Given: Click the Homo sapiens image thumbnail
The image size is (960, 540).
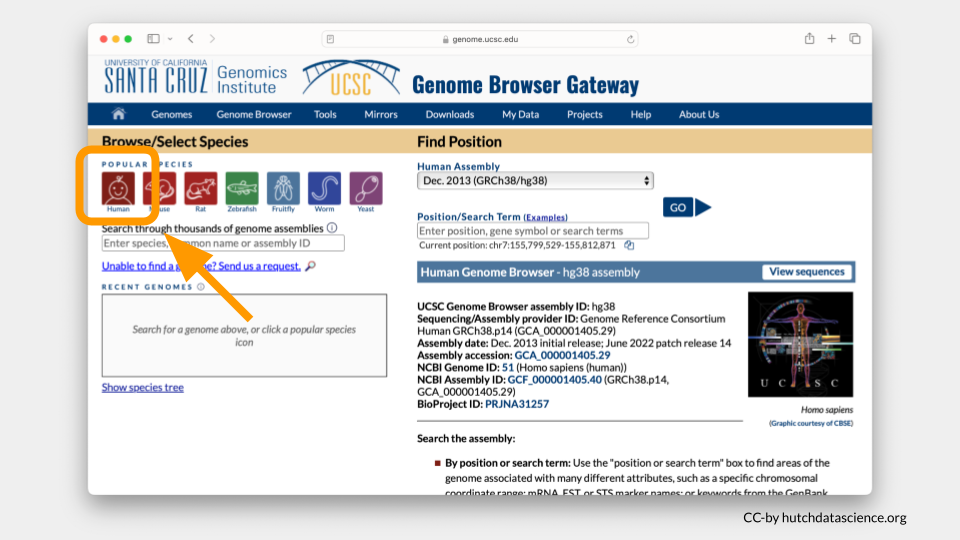Looking at the screenshot, I should click(x=800, y=344).
